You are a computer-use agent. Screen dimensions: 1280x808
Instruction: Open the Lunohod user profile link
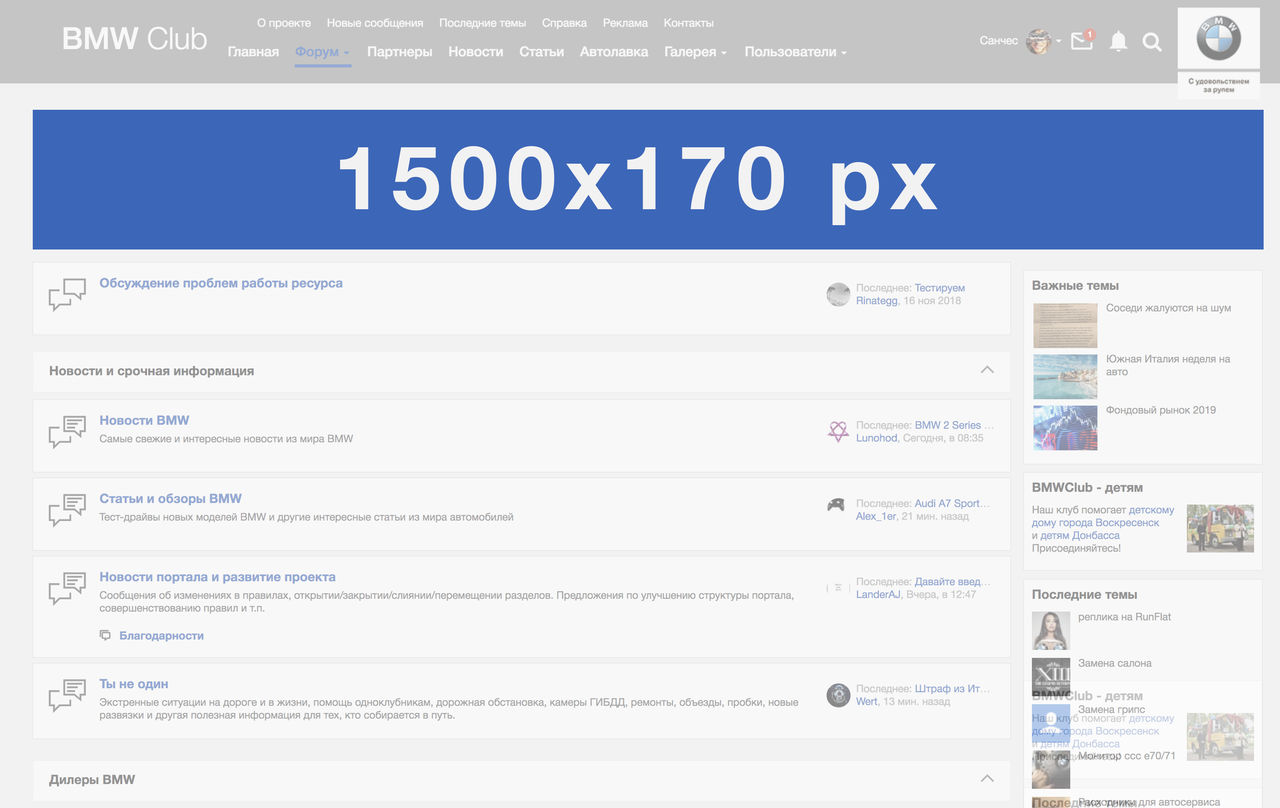point(877,438)
